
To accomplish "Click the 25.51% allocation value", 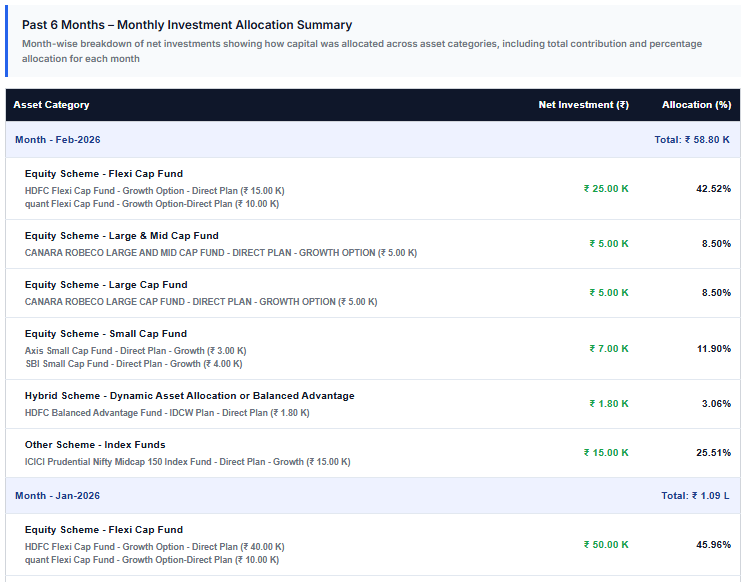I will coord(713,453).
